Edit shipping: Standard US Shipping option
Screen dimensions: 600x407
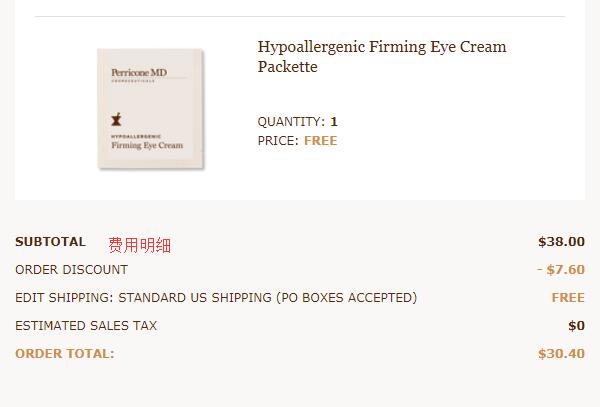pos(216,298)
